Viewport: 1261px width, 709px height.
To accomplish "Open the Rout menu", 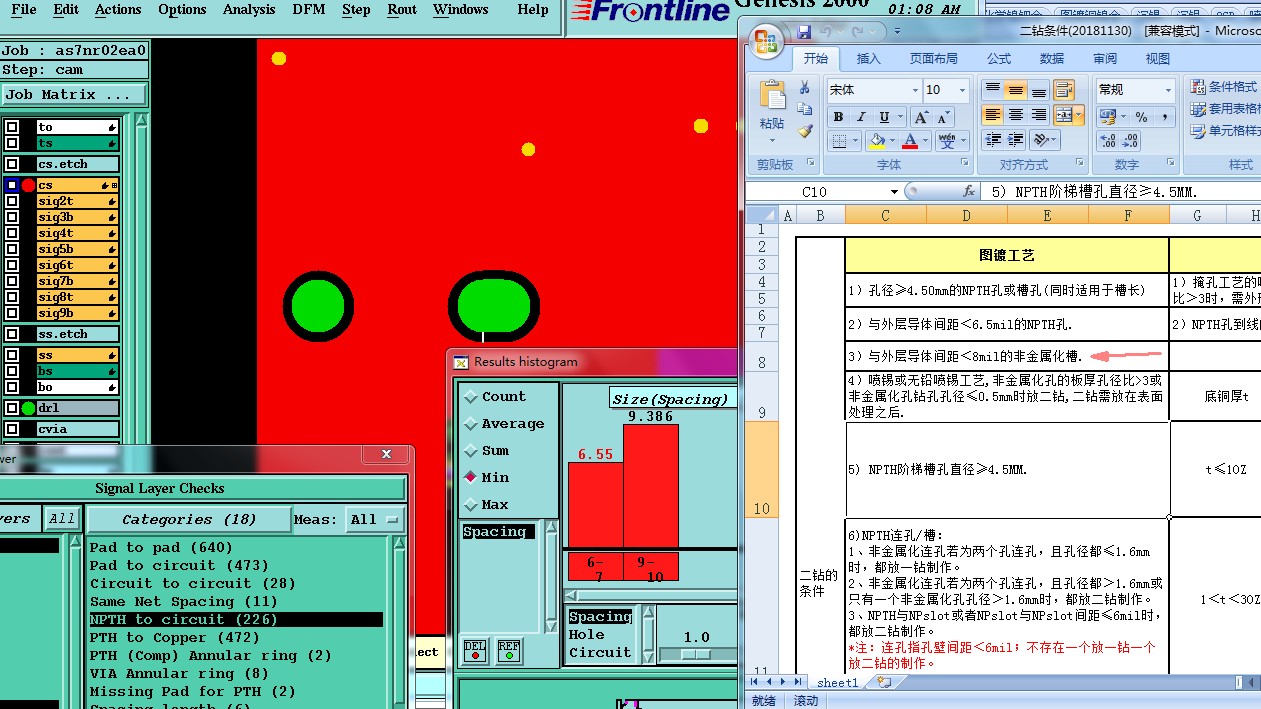I will pos(401,10).
